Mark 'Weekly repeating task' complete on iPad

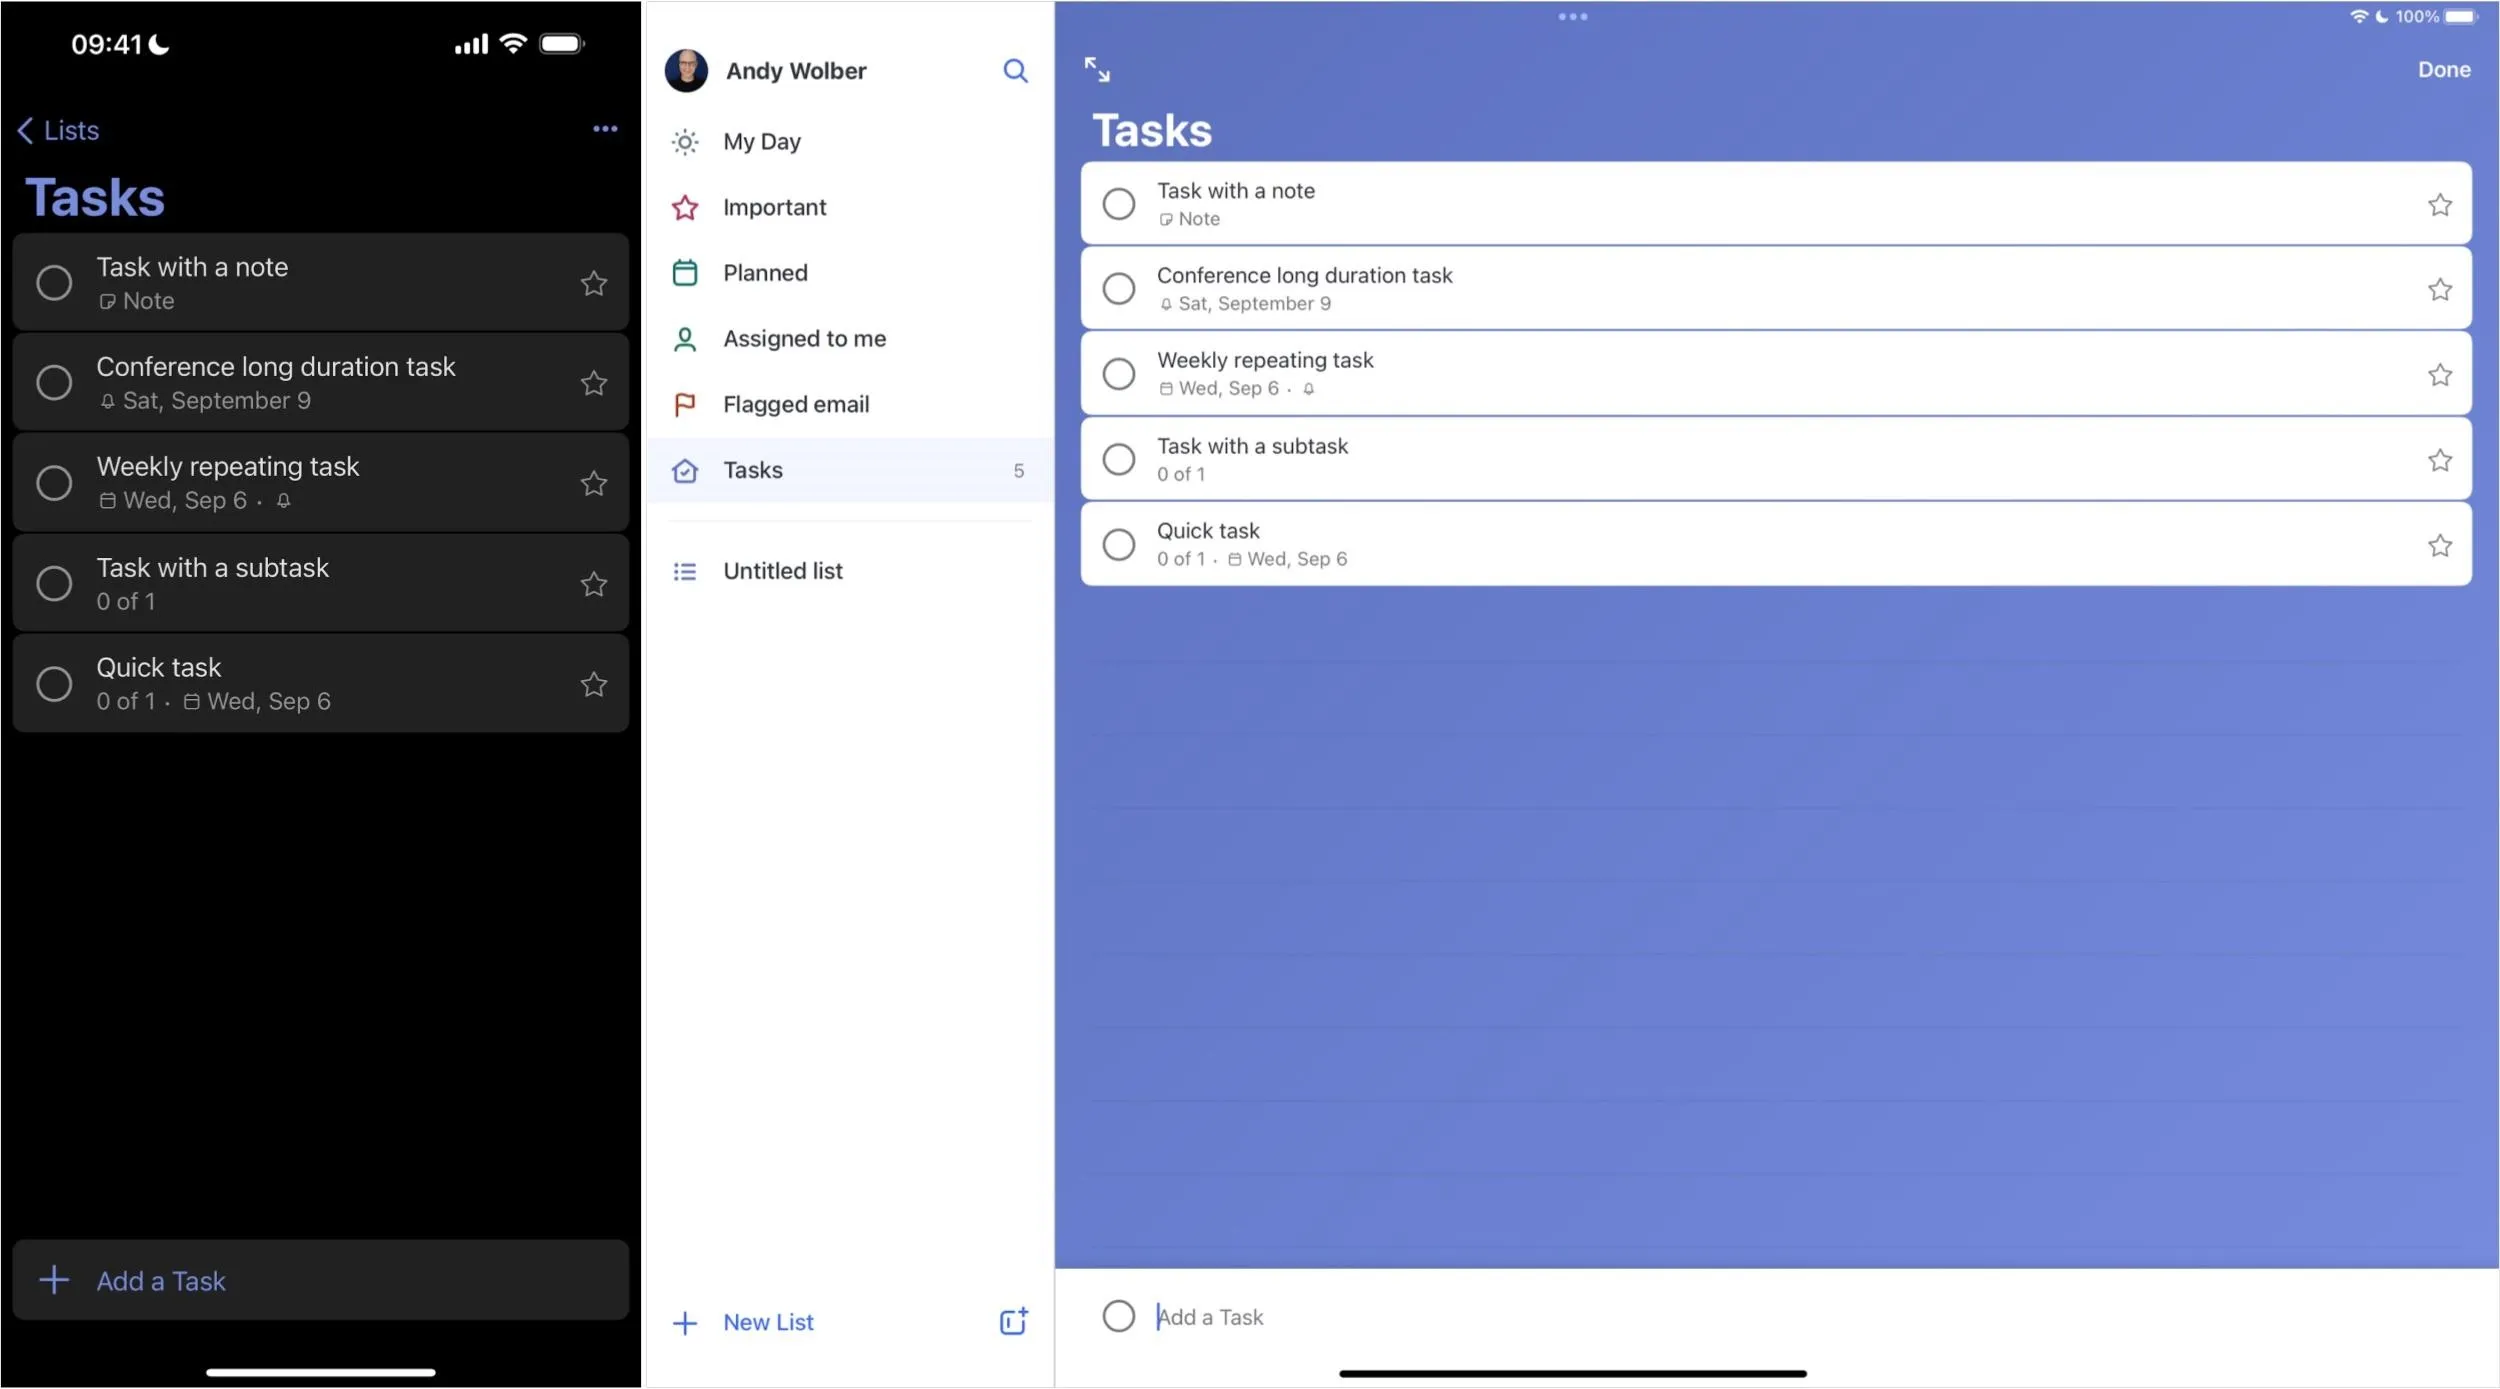(1118, 374)
